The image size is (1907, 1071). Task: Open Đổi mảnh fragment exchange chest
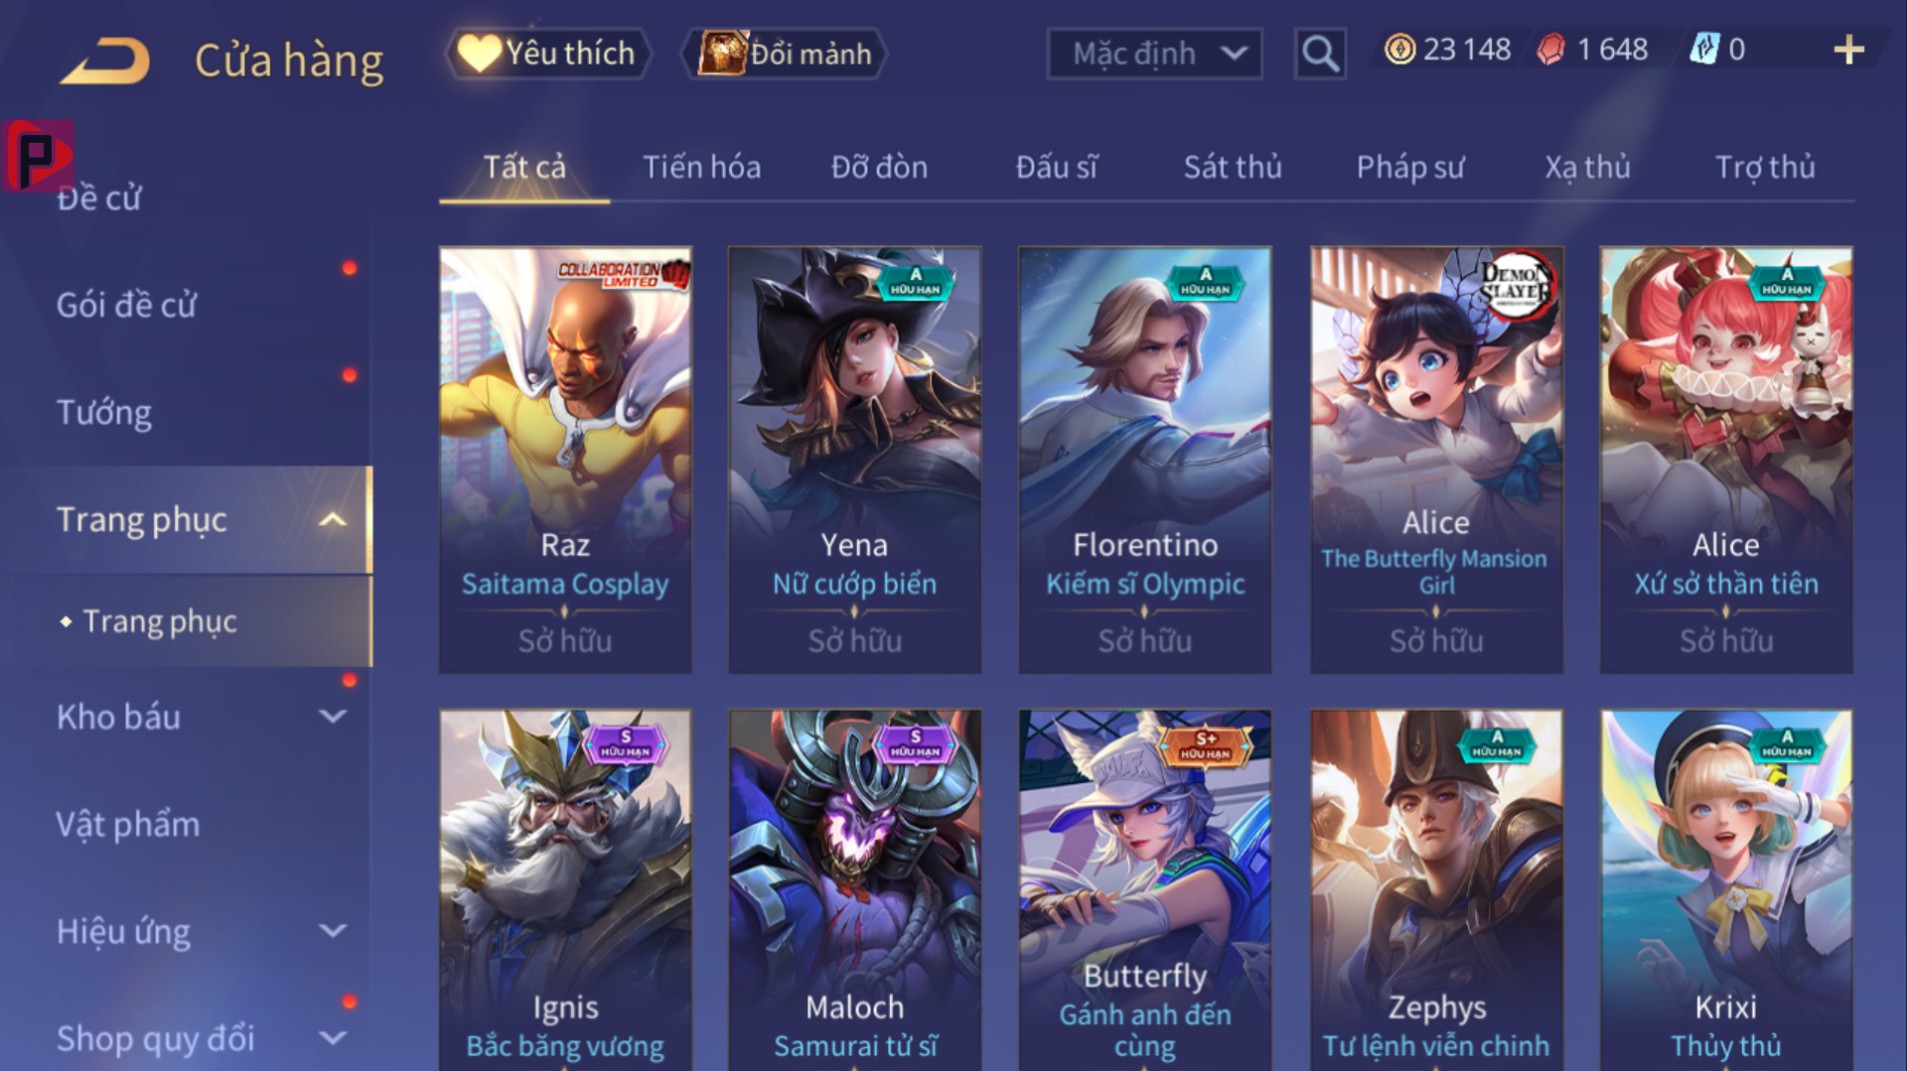(785, 53)
